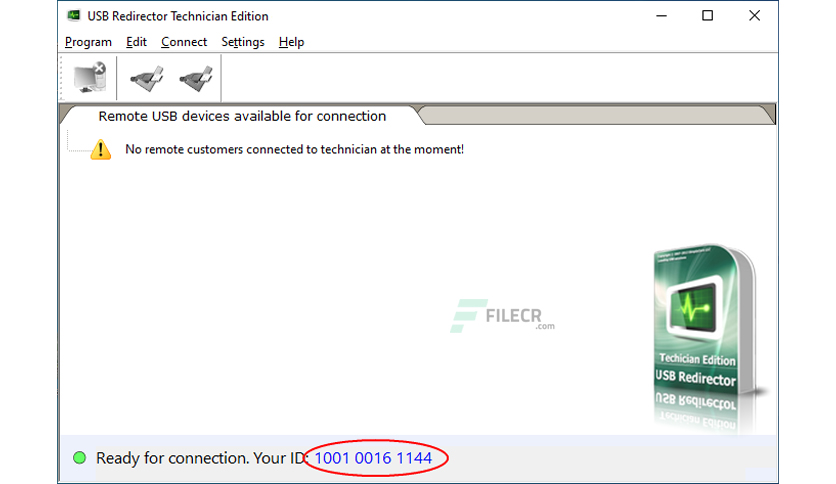Select the 'No remote customers connected' message row
Image resolution: width=836 pixels, height=484 pixels.
[294, 149]
